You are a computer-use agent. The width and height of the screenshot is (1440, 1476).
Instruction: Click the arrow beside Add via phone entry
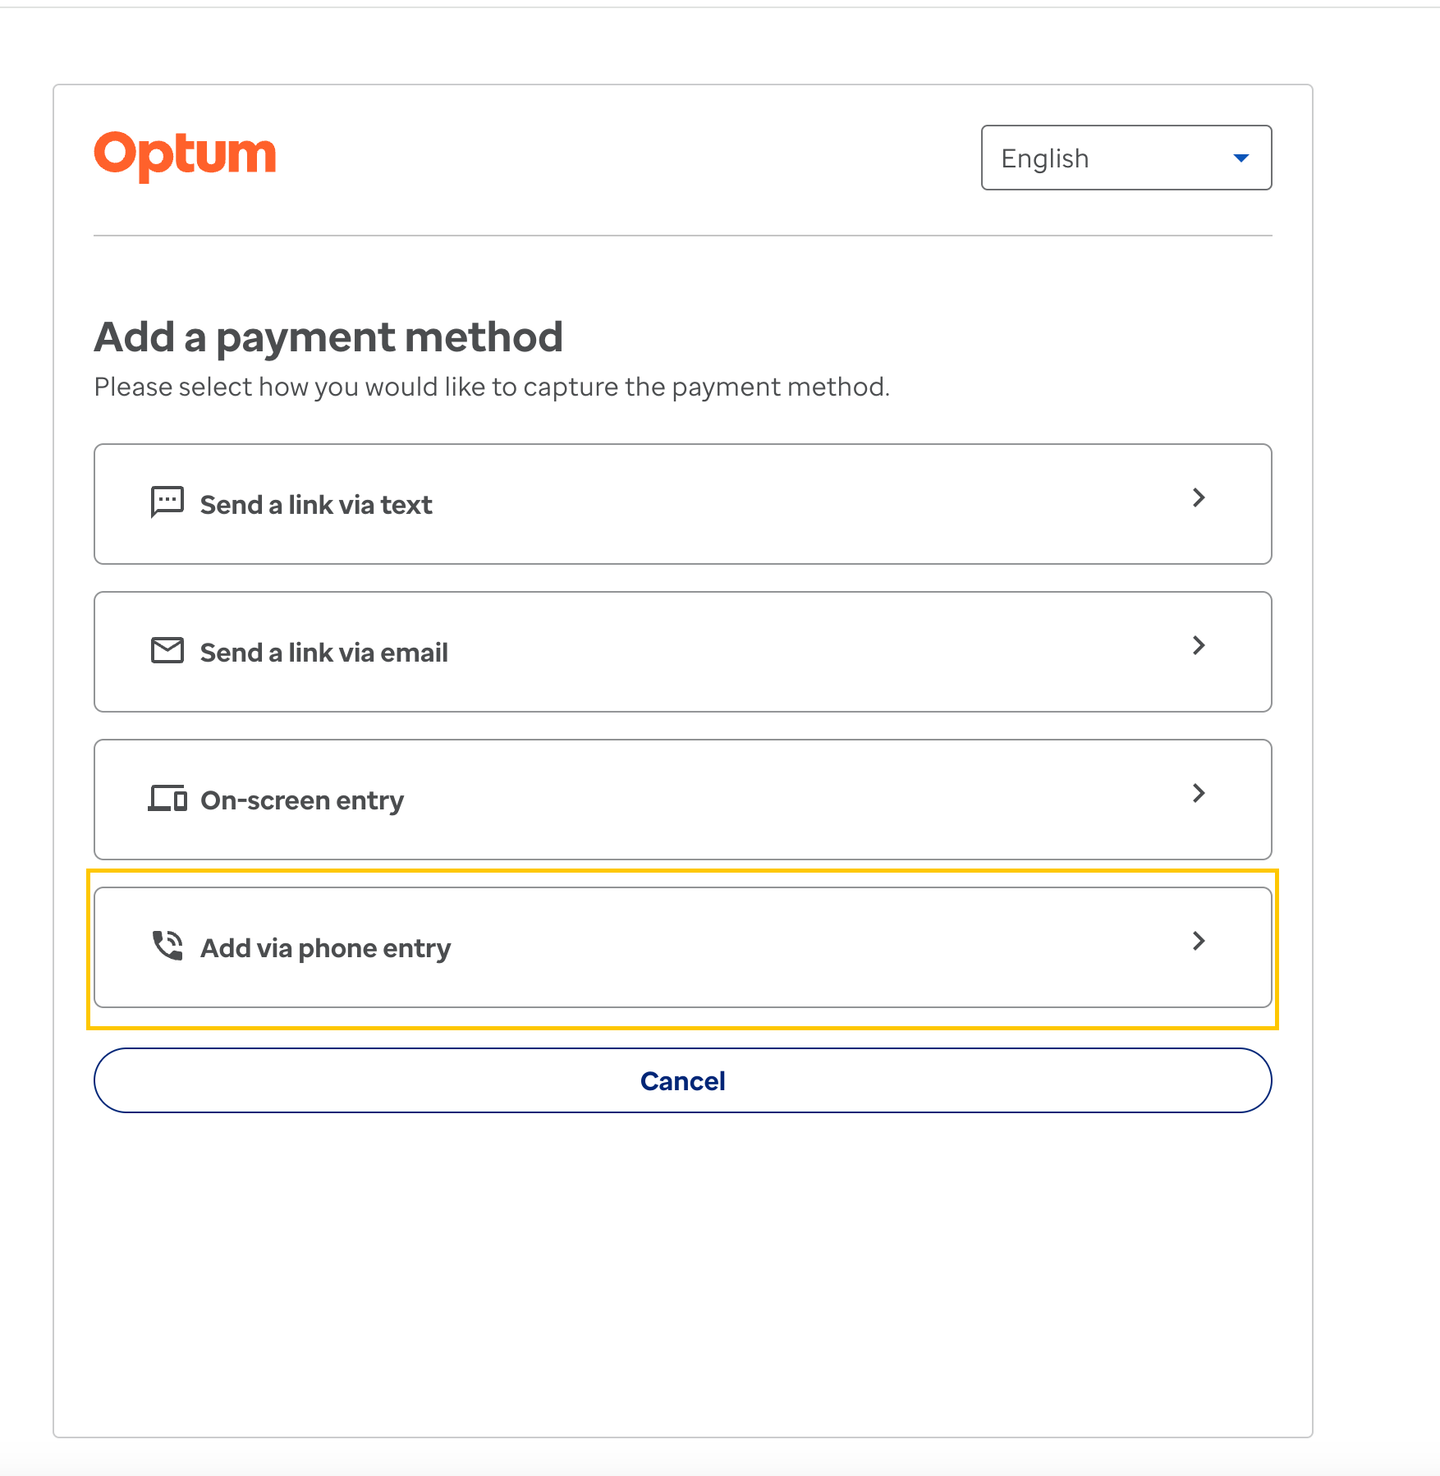pyautogui.click(x=1198, y=941)
